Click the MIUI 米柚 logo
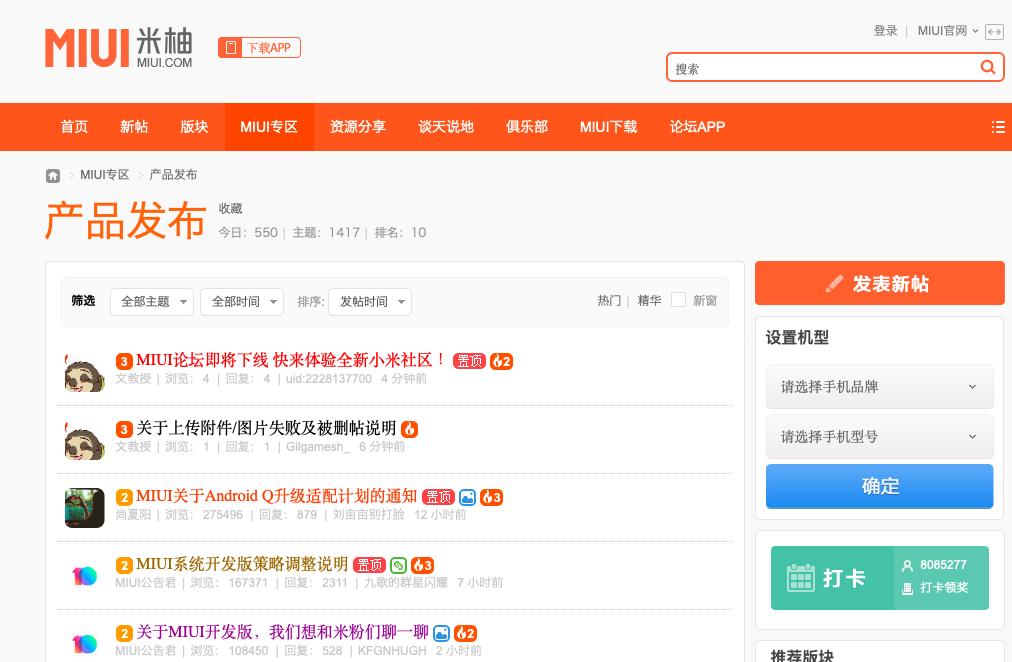The width and height of the screenshot is (1012, 662). (x=118, y=48)
